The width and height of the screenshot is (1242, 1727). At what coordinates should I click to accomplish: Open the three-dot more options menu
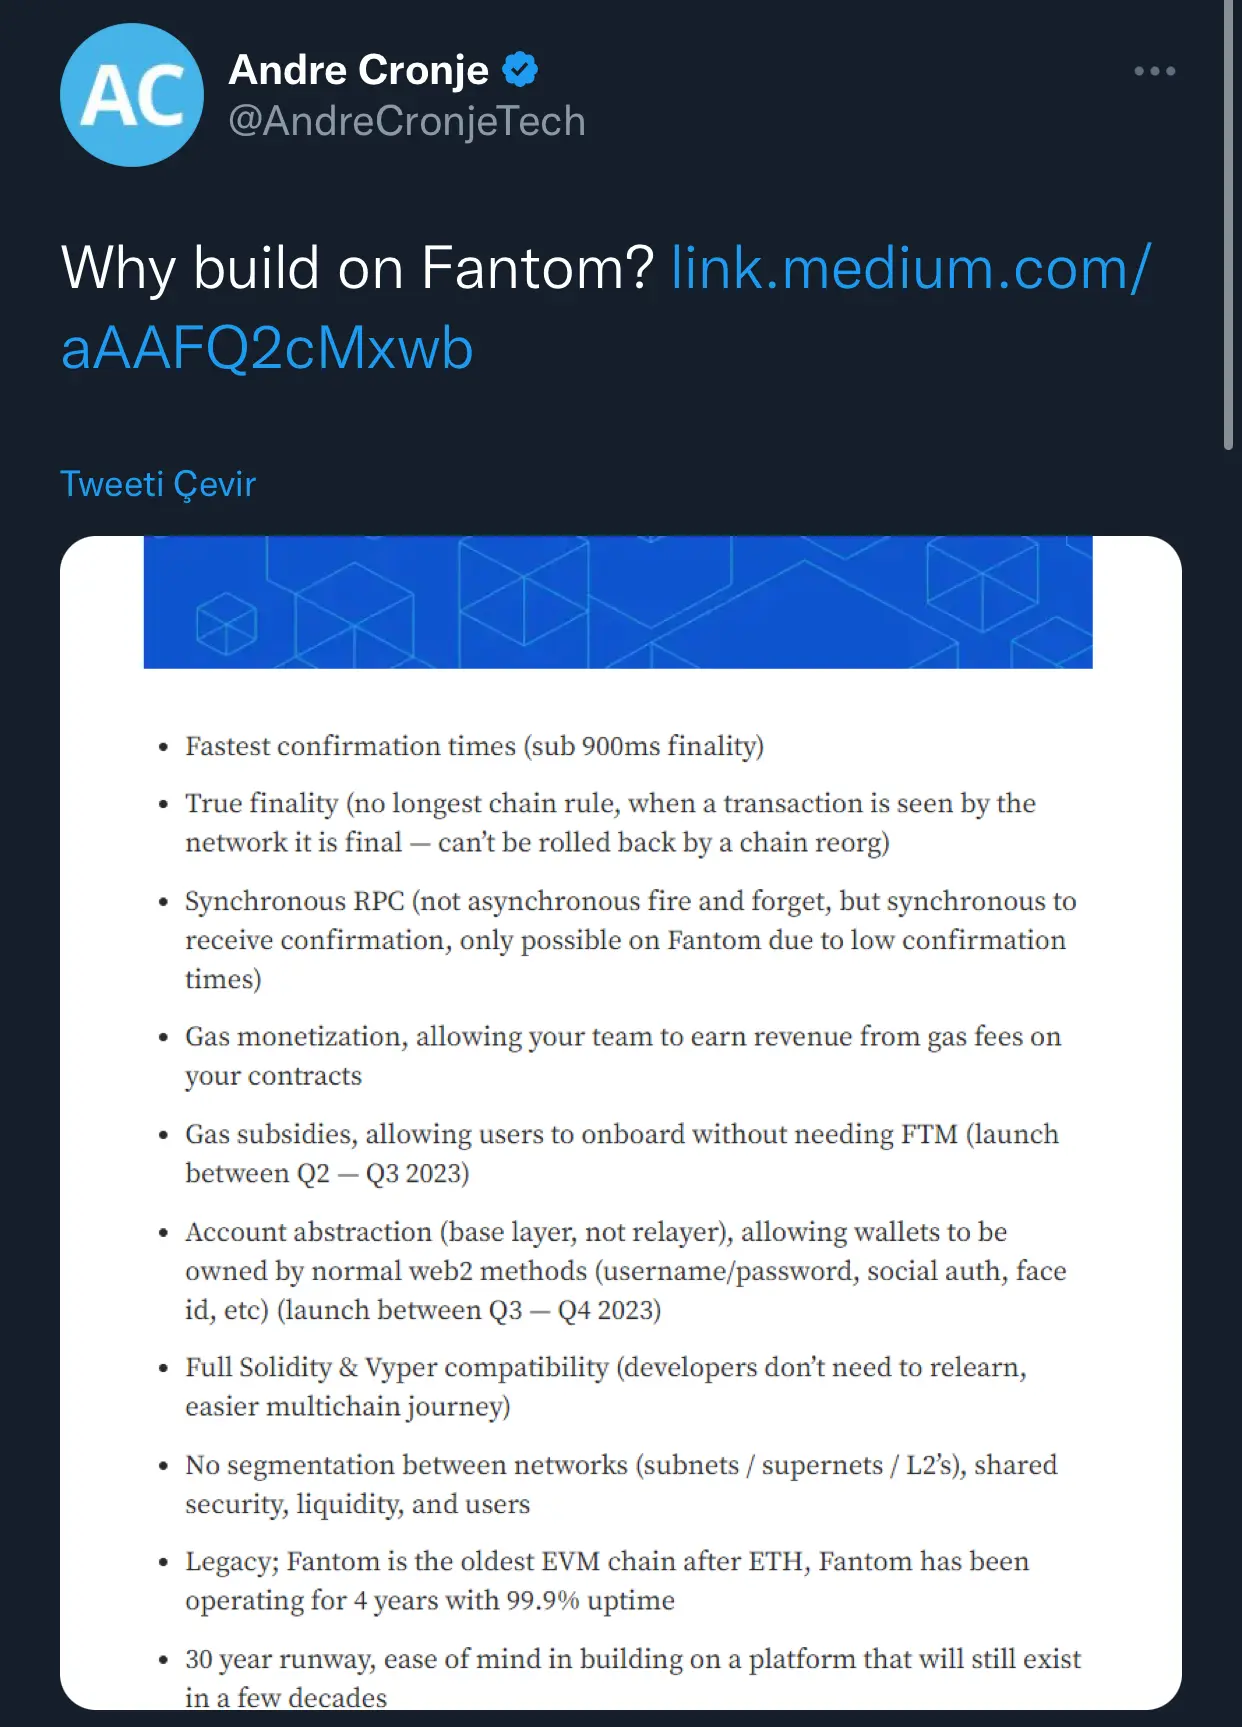point(1155,71)
